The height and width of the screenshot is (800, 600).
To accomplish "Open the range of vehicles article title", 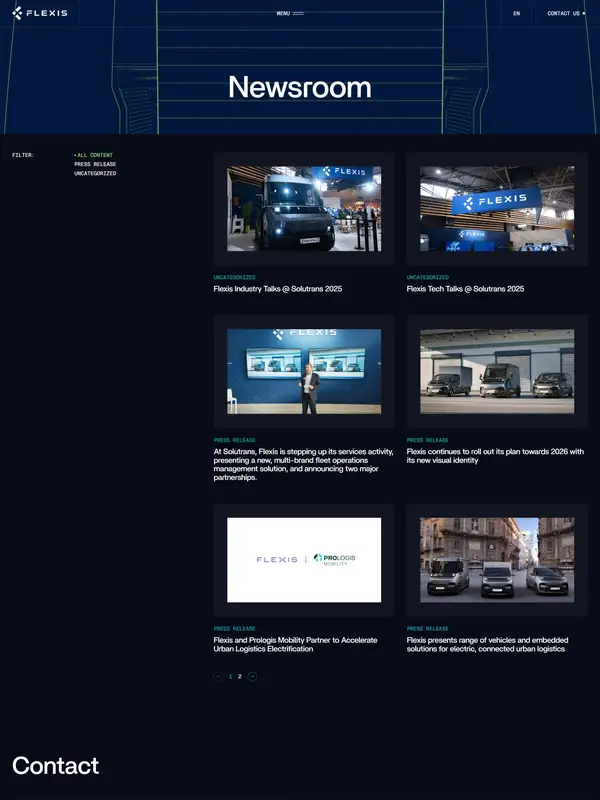I will tap(486, 644).
